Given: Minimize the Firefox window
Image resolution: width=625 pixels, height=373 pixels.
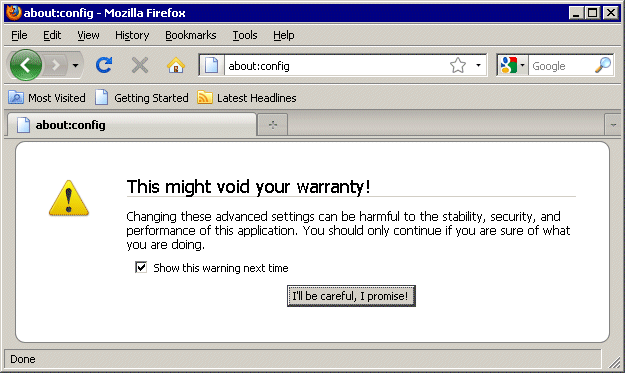Looking at the screenshot, I should coord(576,13).
